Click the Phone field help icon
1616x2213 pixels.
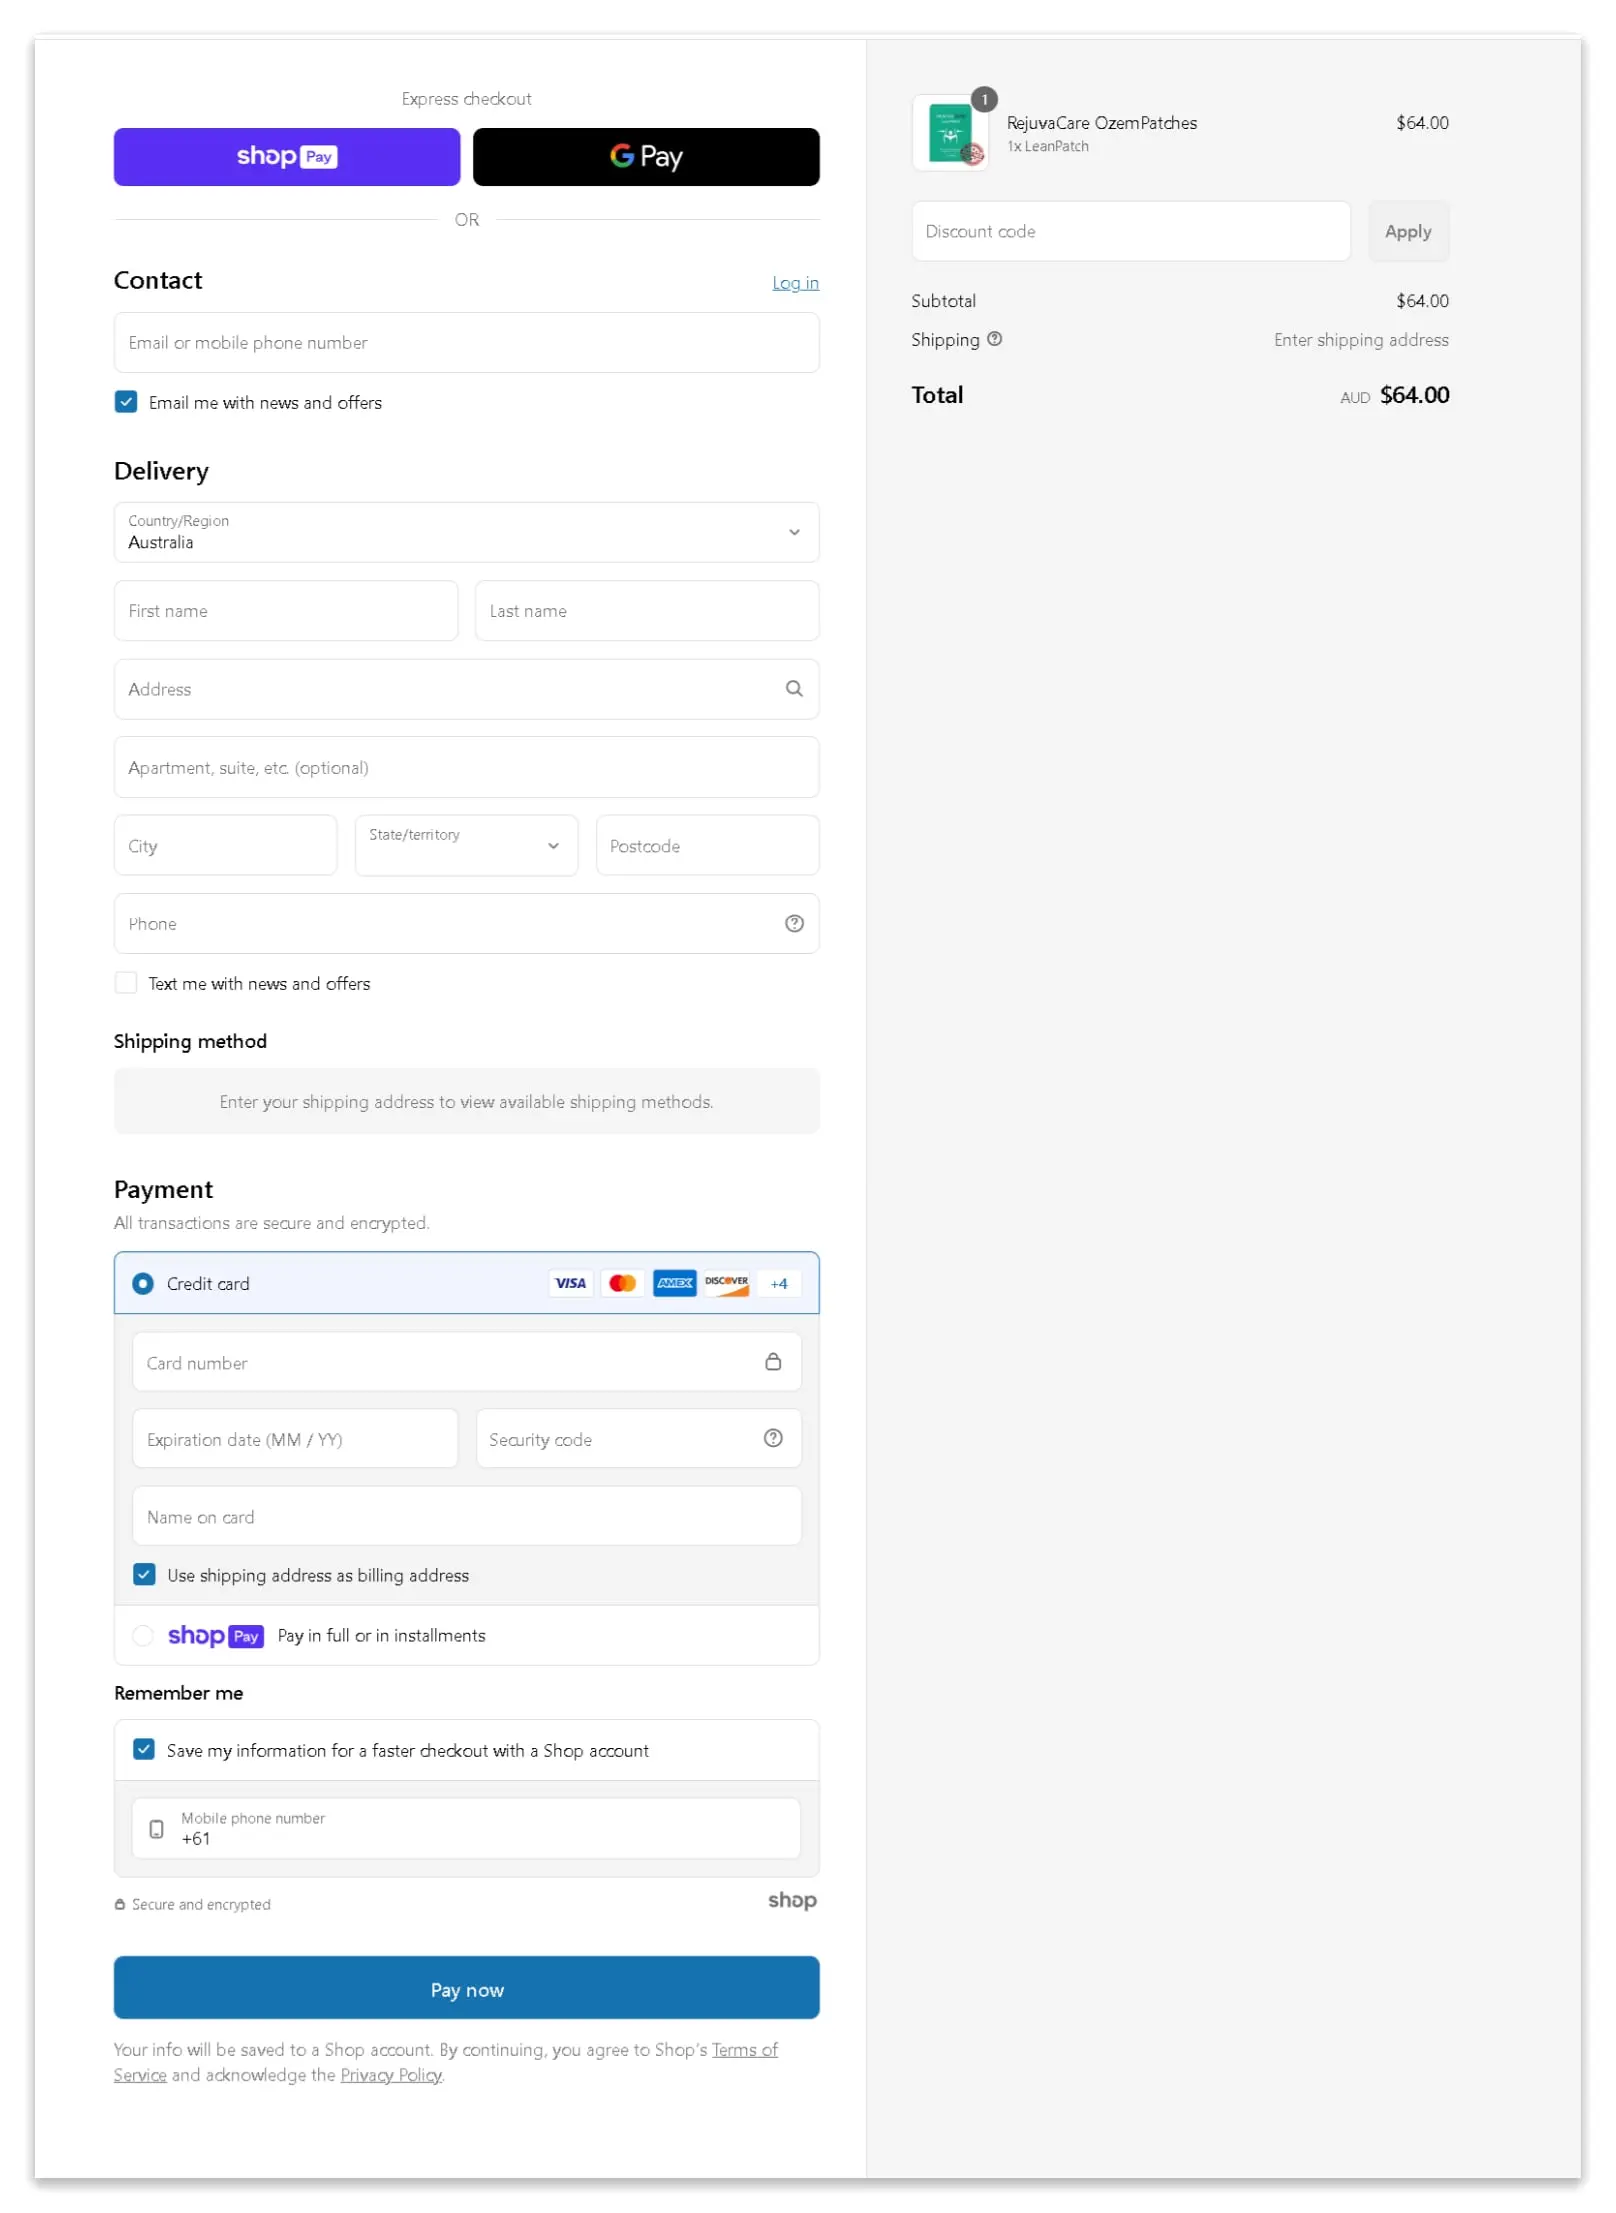[x=793, y=923]
